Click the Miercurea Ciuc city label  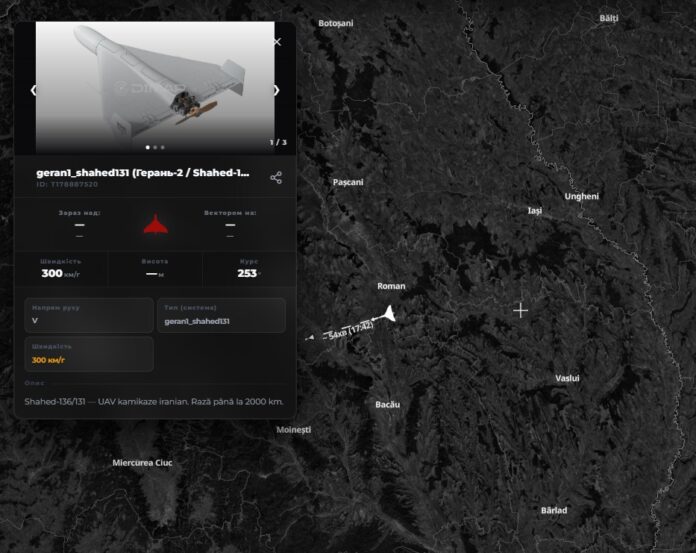click(x=142, y=462)
